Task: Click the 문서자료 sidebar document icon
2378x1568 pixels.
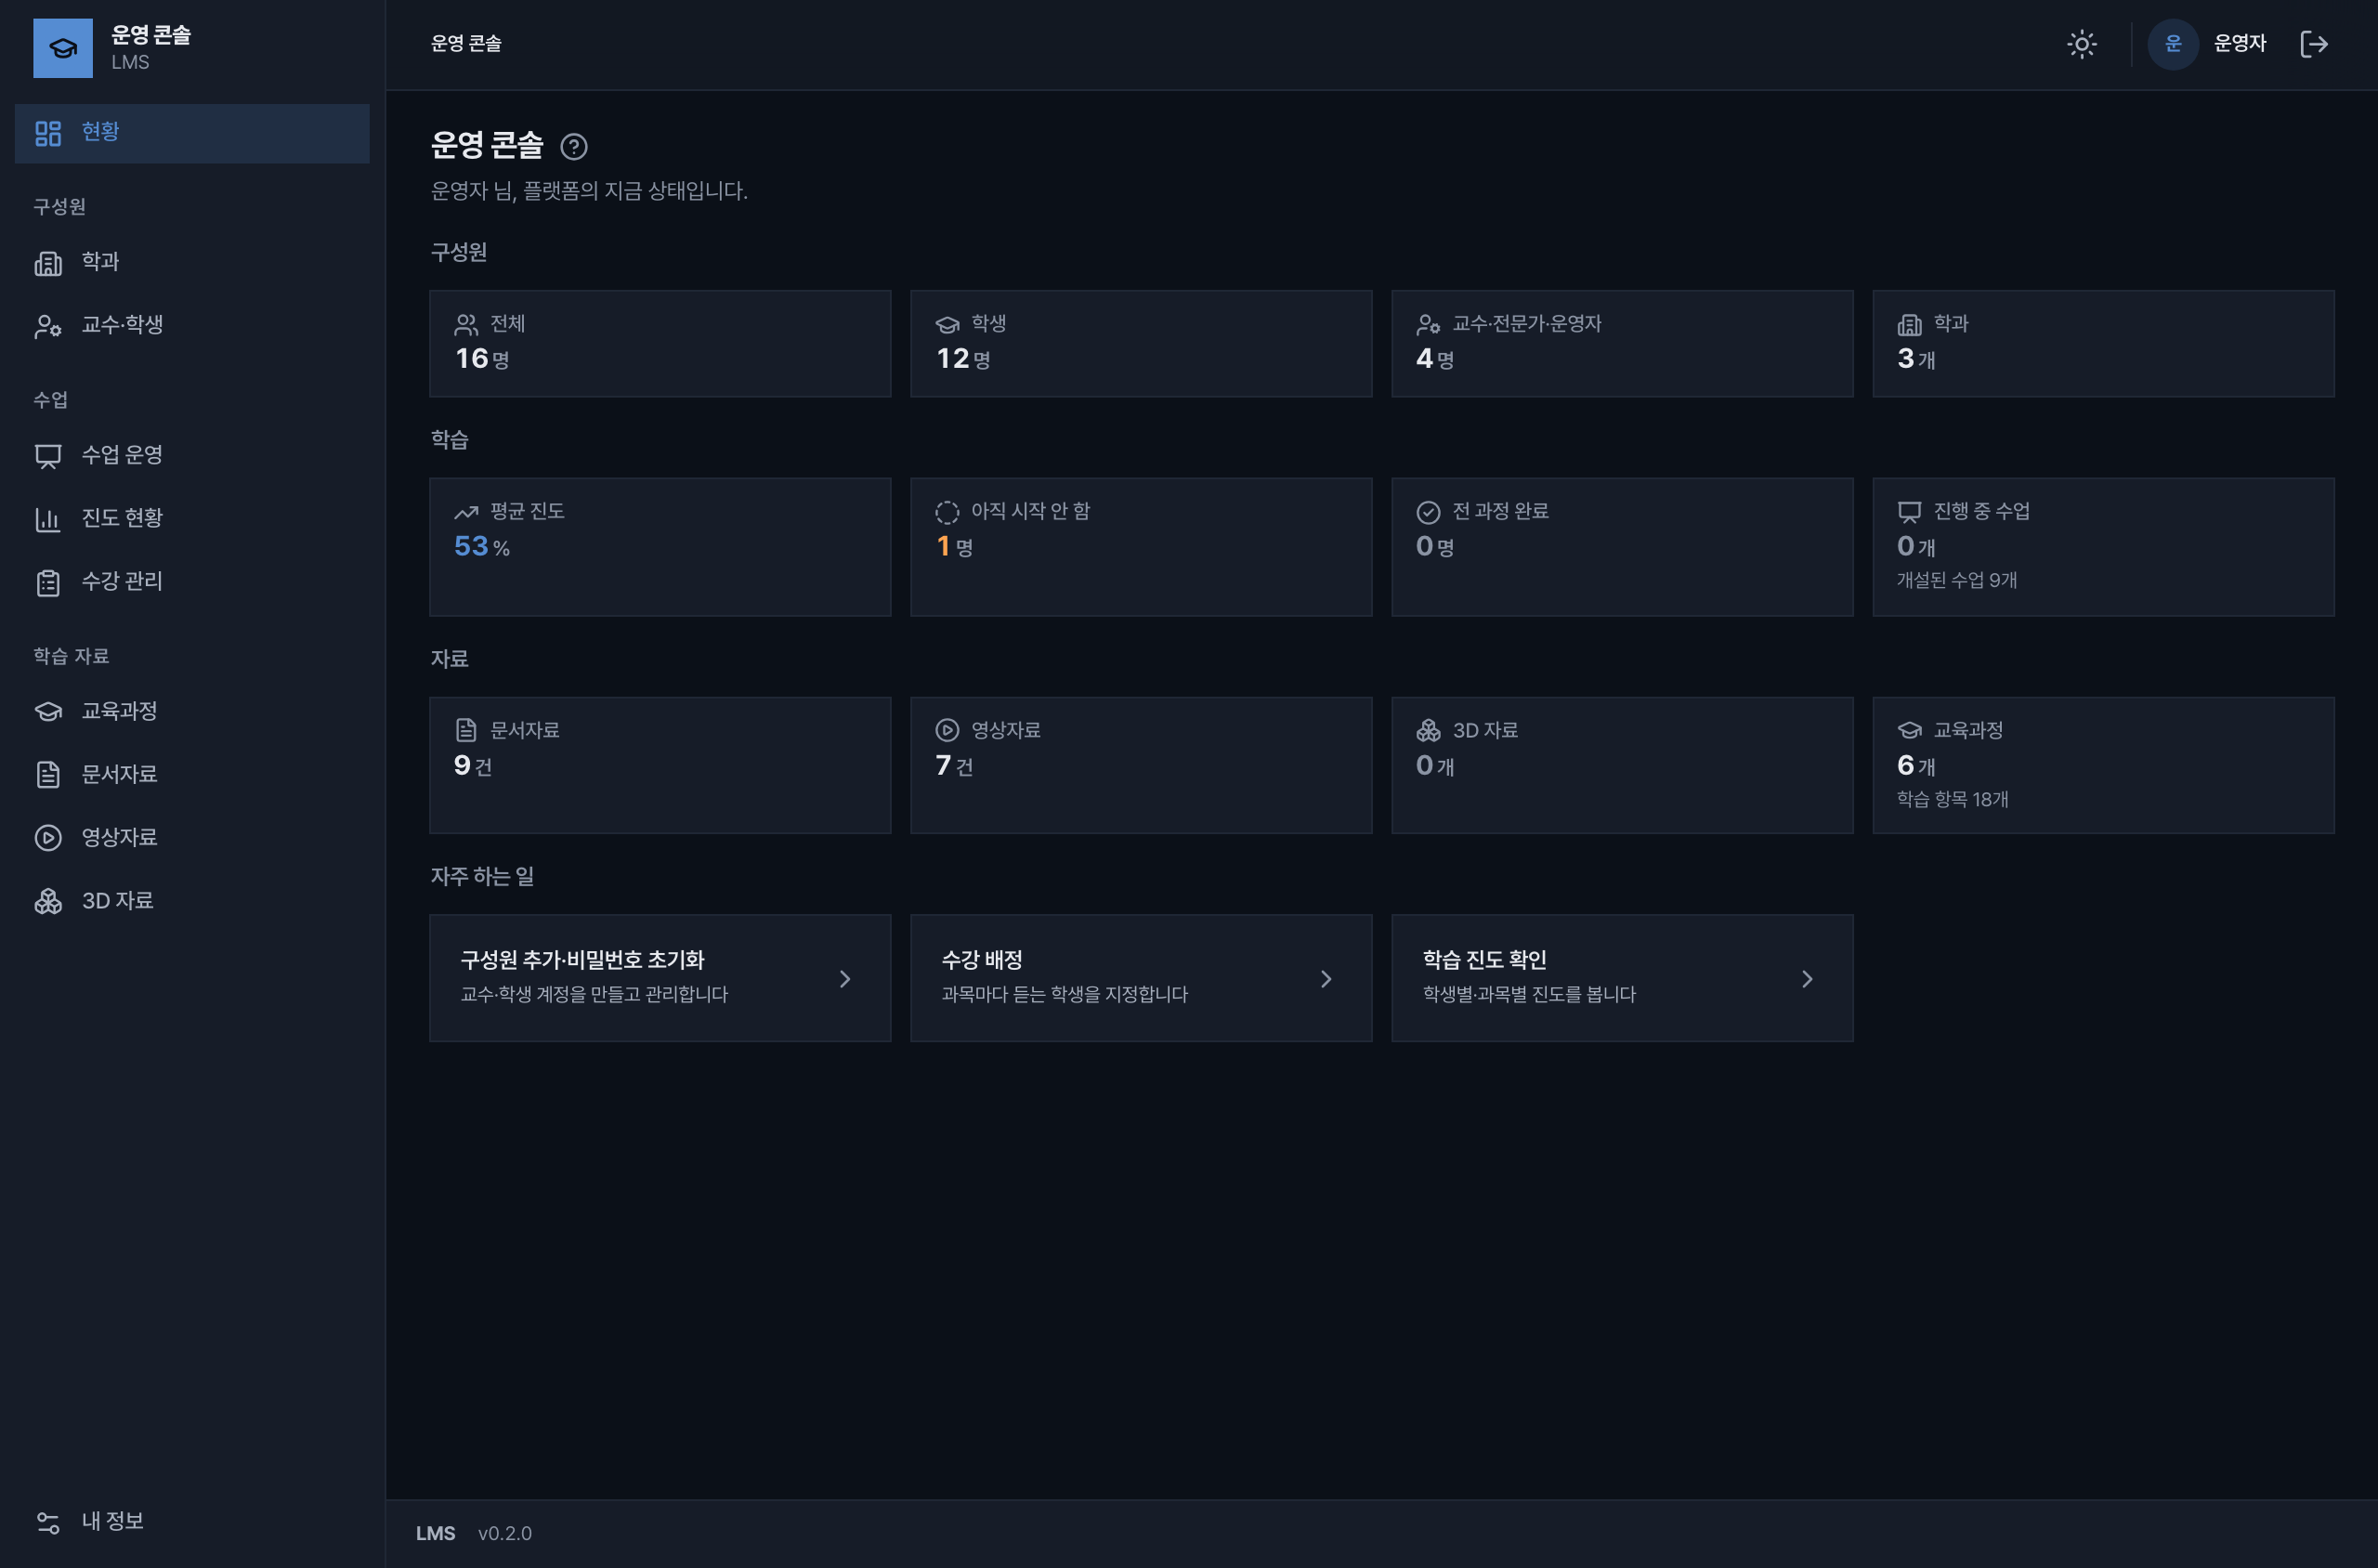Action: tap(48, 774)
